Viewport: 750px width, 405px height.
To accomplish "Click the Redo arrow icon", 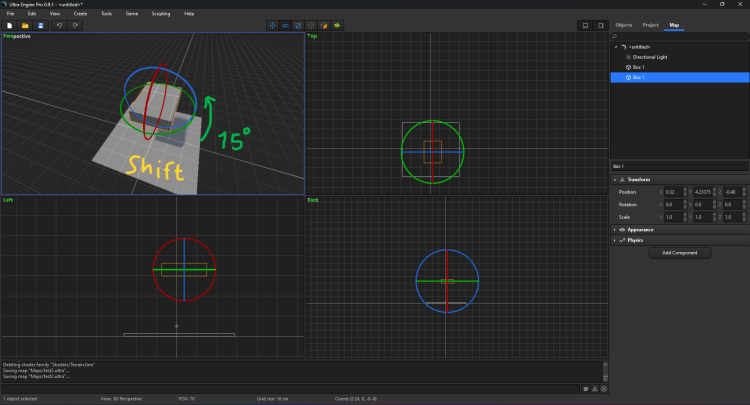I will coord(76,25).
